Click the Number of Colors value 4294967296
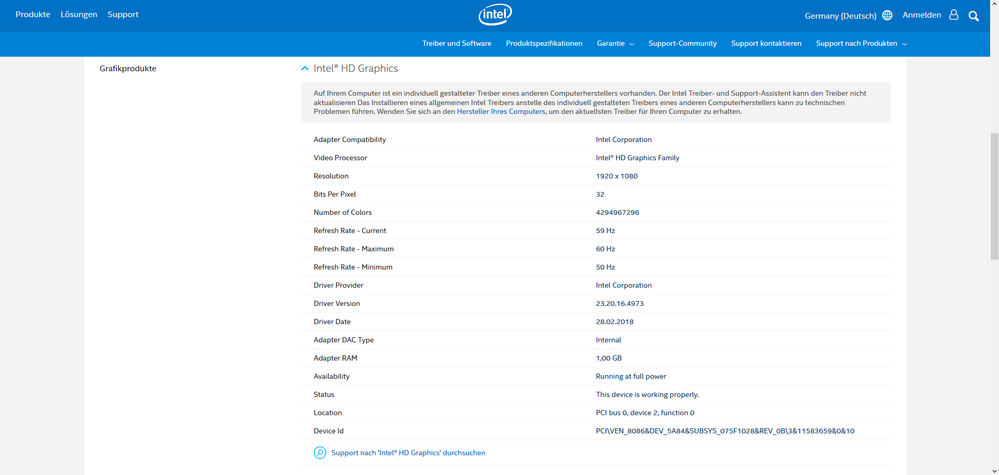 pos(617,212)
